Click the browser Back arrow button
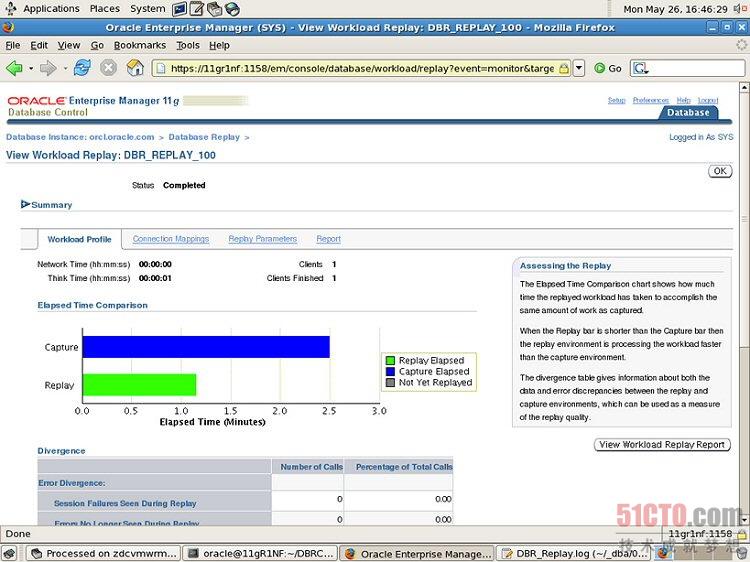 pos(14,68)
